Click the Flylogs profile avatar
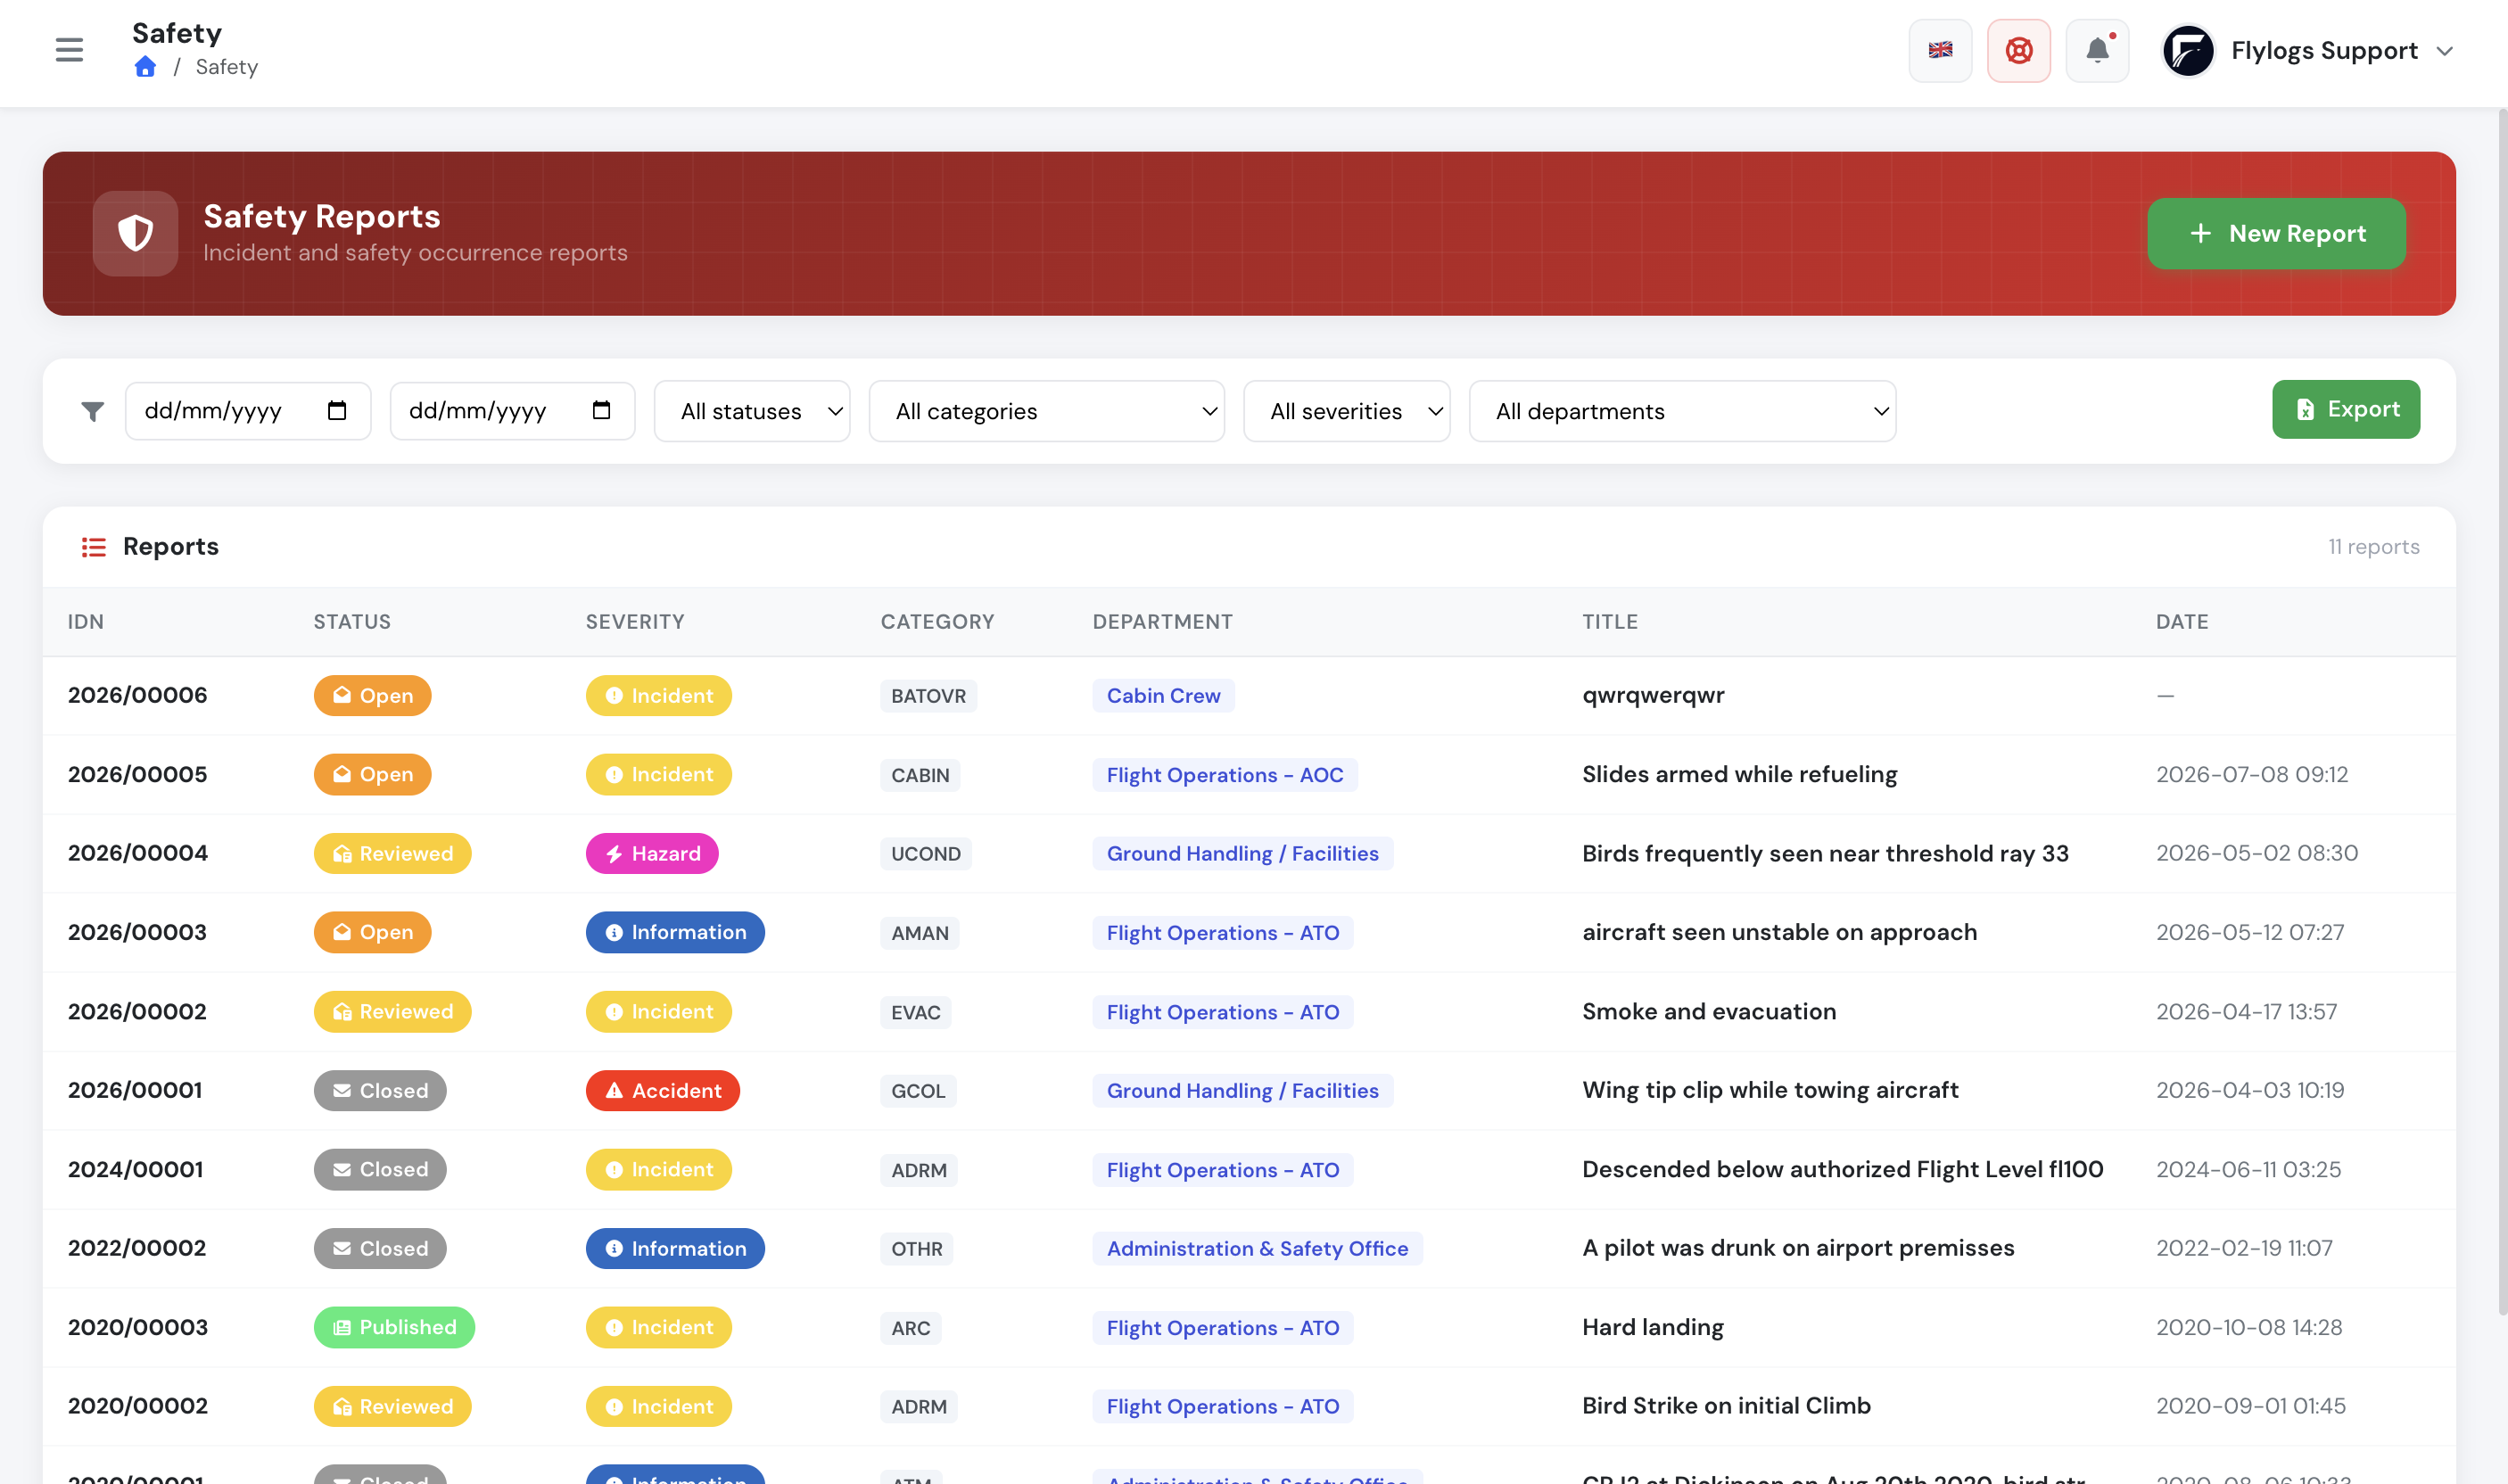The height and width of the screenshot is (1484, 2508). point(2187,51)
